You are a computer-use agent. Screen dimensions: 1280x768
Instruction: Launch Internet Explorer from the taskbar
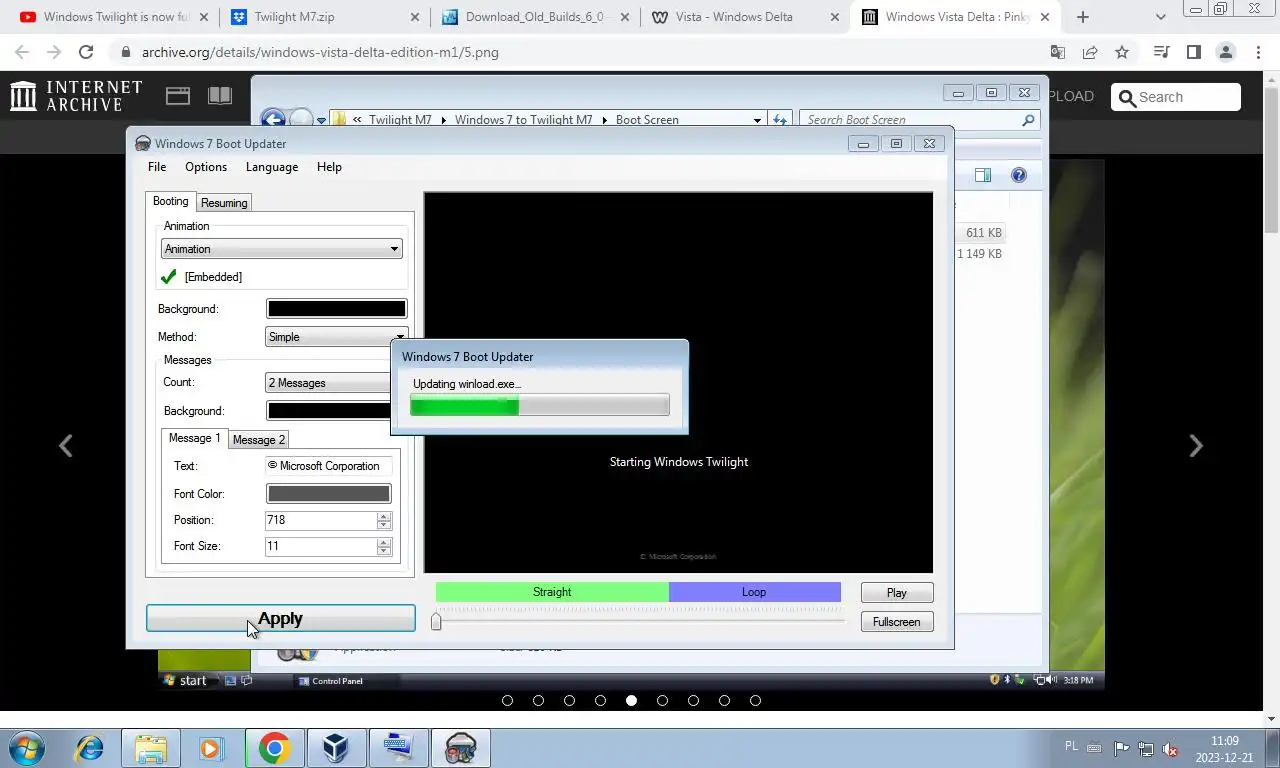90,748
